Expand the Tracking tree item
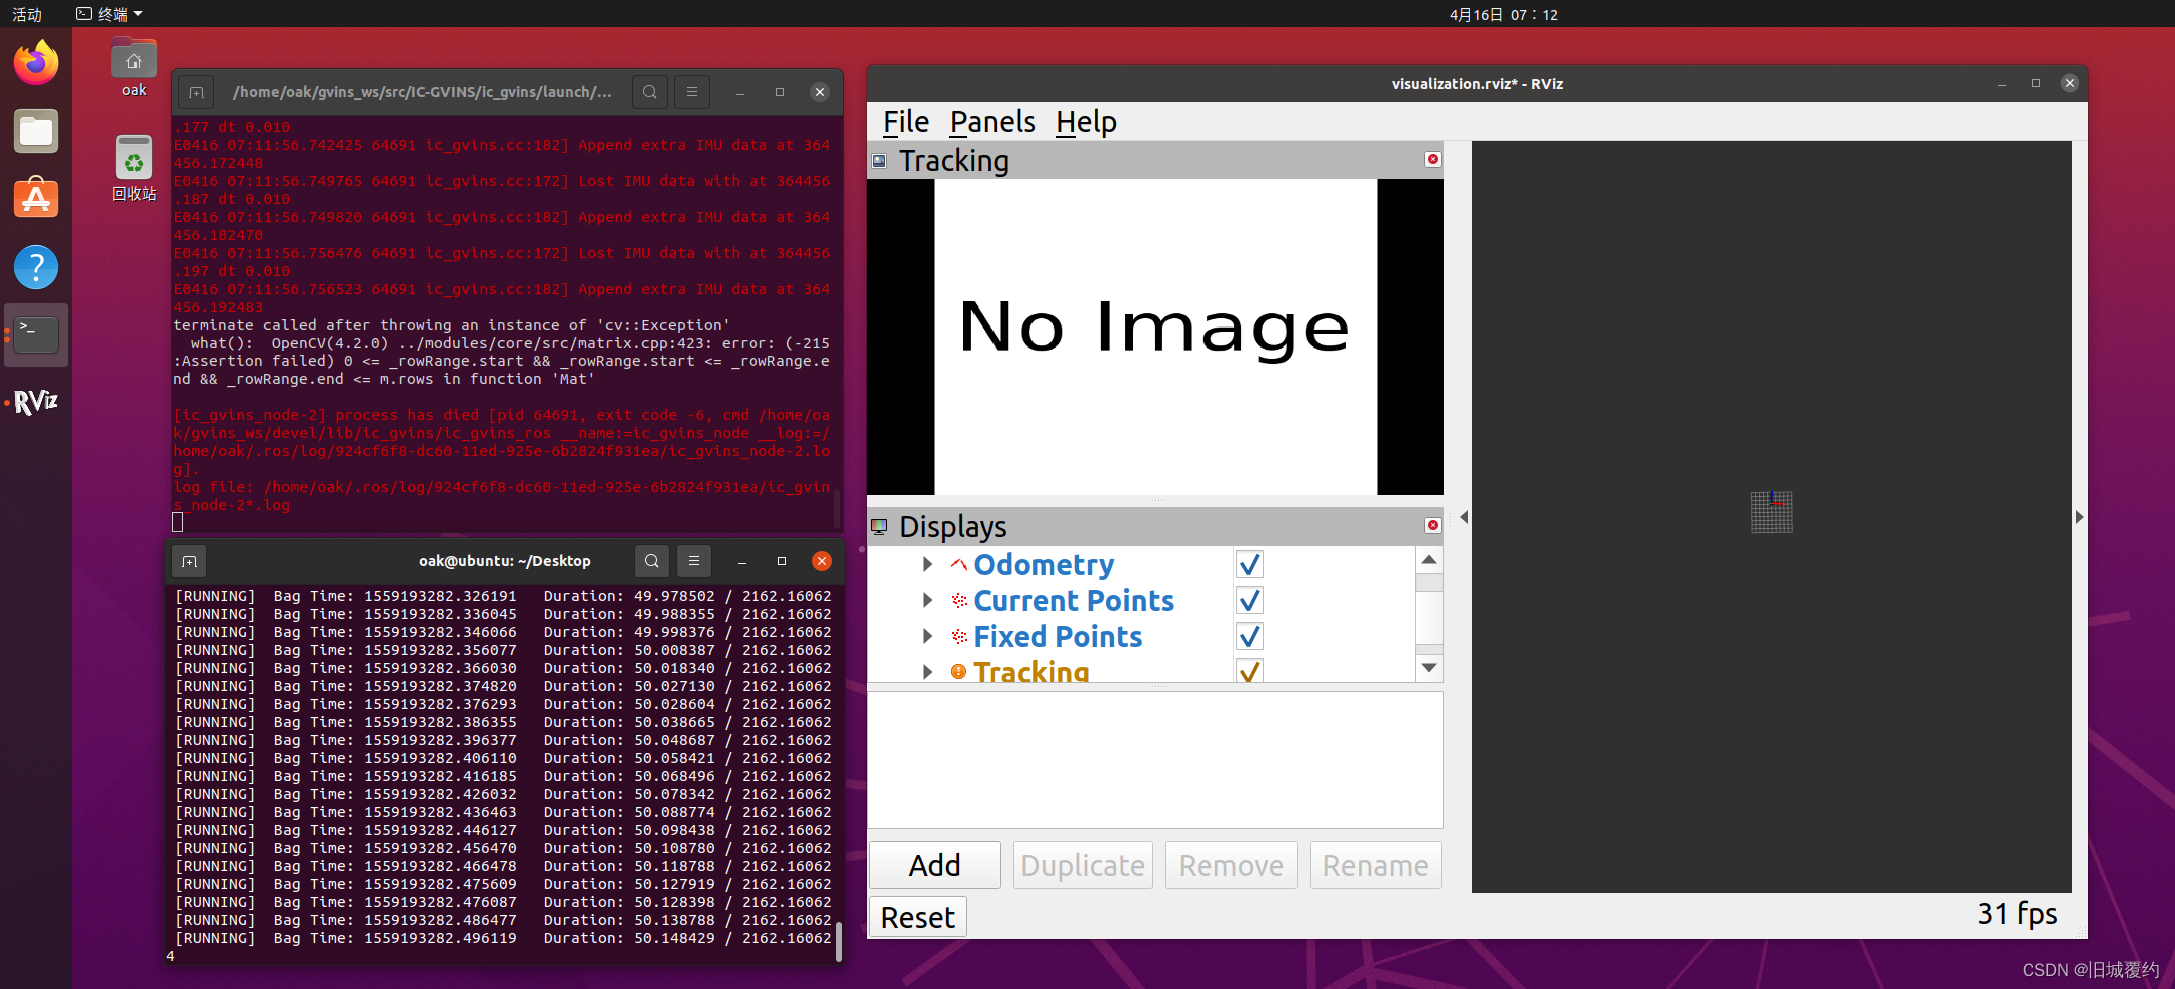This screenshot has width=2175, height=989. [927, 672]
